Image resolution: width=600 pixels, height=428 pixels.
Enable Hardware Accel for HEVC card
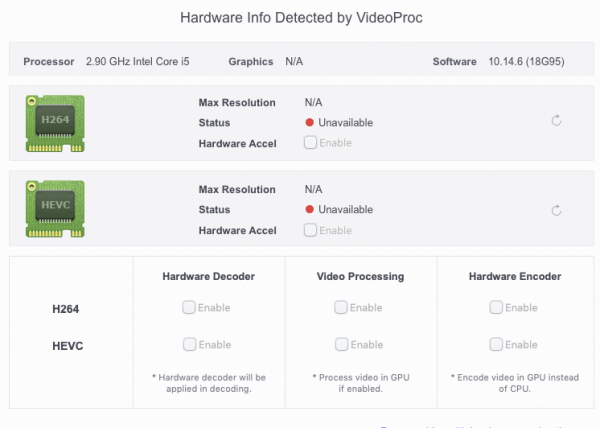click(311, 230)
